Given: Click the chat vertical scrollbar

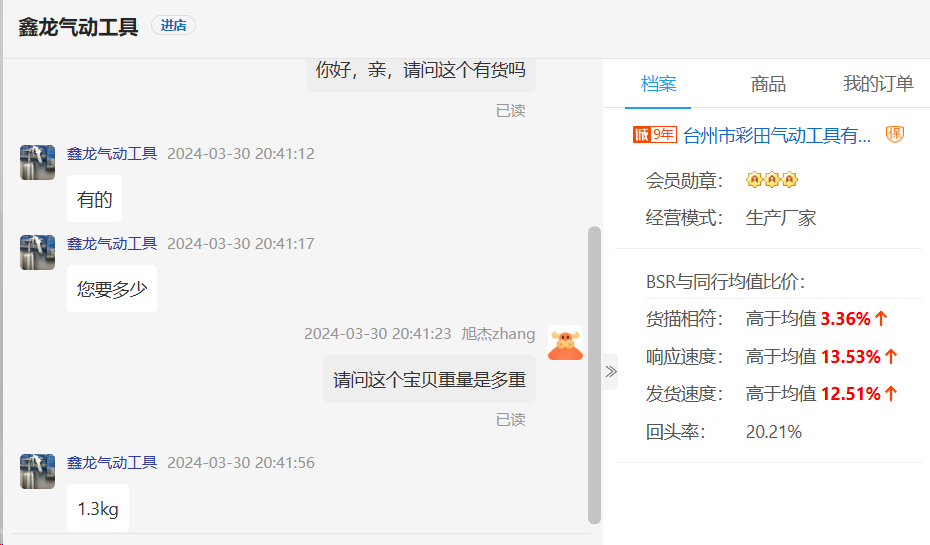Looking at the screenshot, I should coord(594,375).
